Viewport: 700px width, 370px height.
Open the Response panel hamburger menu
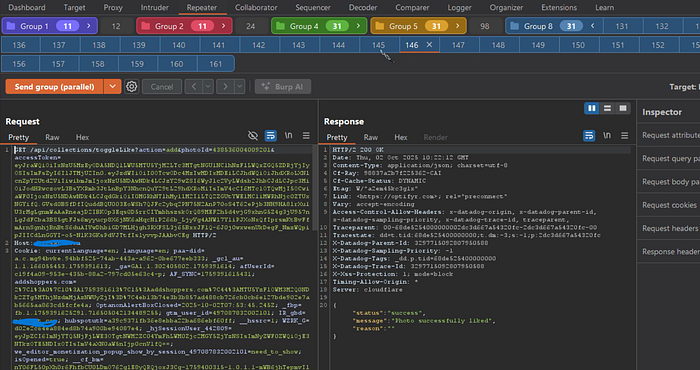point(625,136)
